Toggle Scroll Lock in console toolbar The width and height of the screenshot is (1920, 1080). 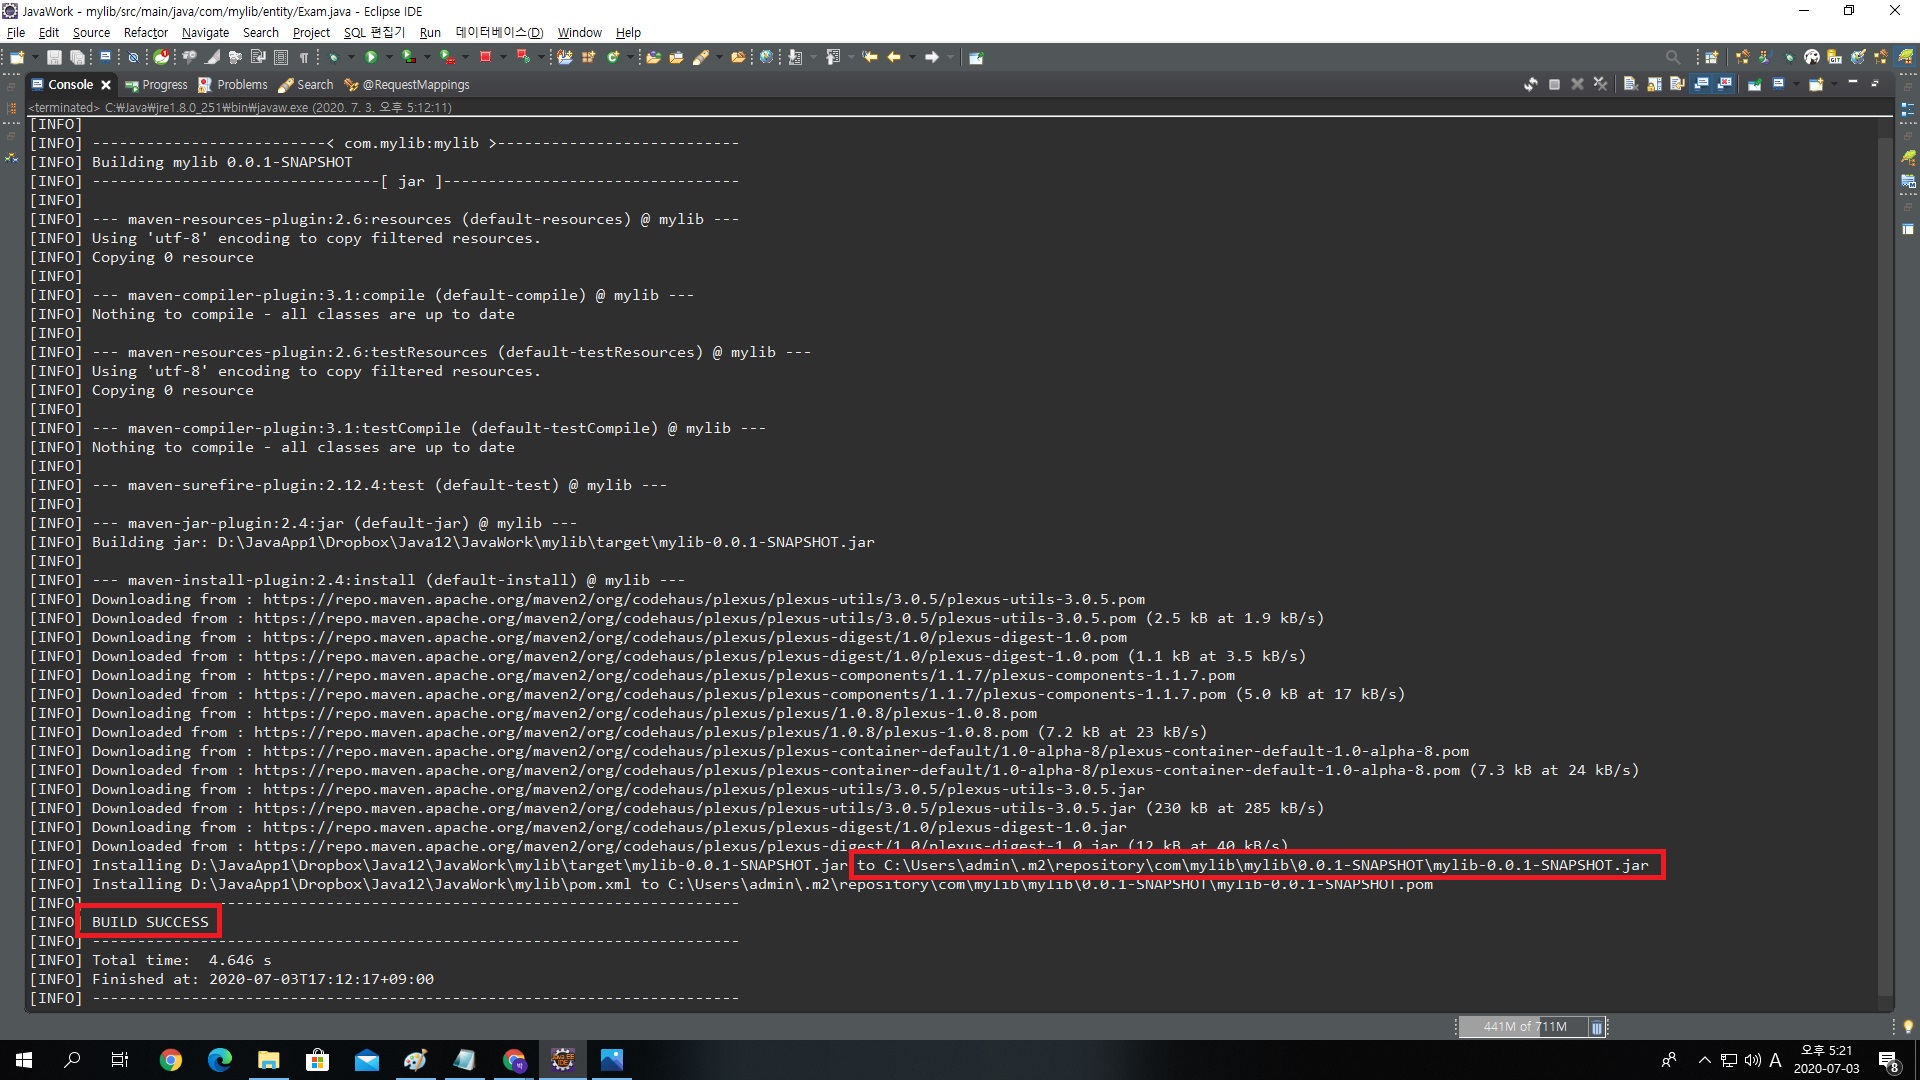point(1654,84)
